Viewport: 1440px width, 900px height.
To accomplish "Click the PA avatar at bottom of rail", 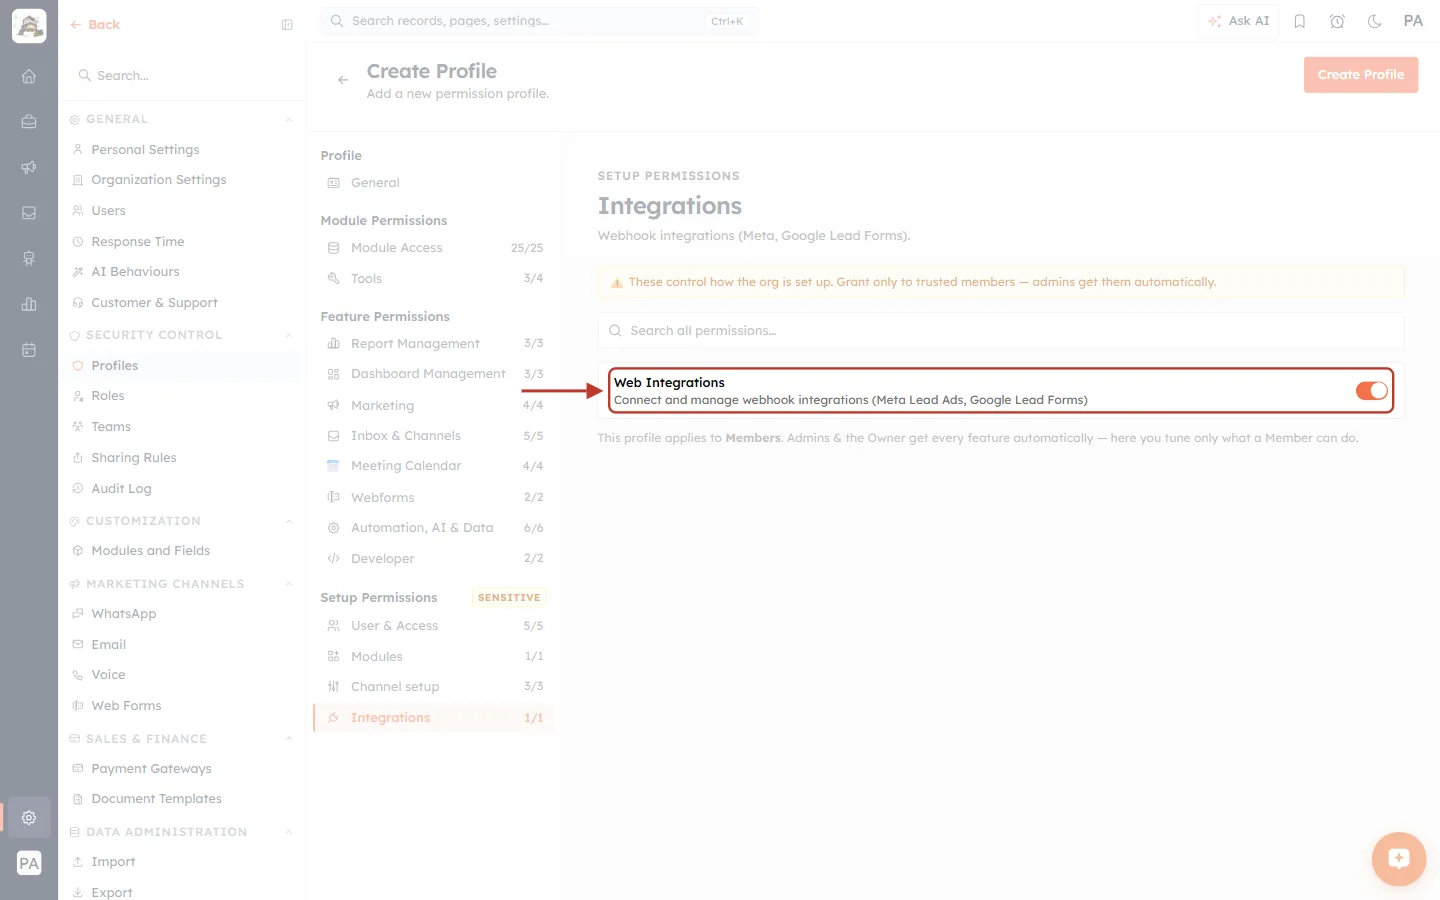I will click(29, 864).
